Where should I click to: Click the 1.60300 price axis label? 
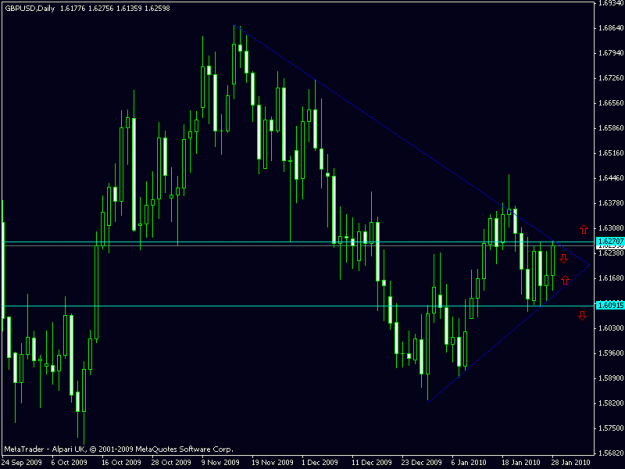coord(611,328)
